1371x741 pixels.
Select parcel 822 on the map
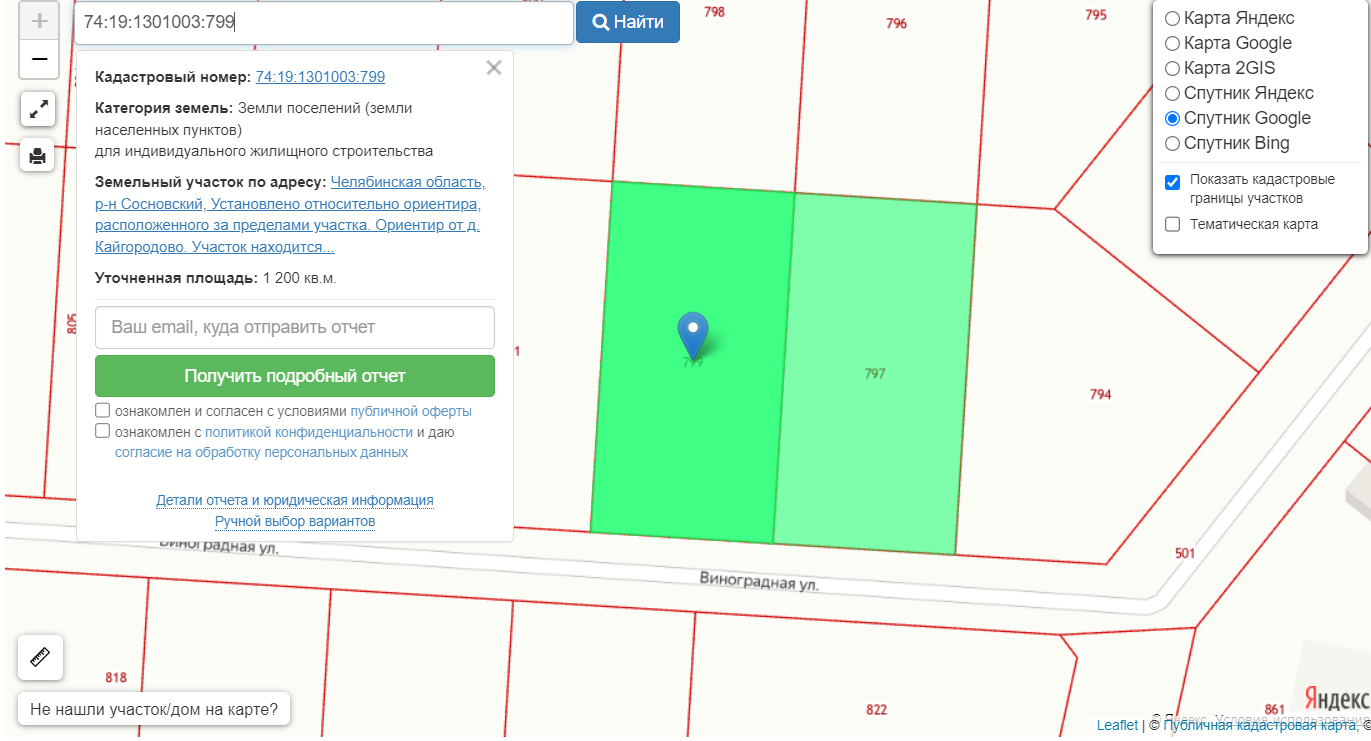(x=876, y=710)
